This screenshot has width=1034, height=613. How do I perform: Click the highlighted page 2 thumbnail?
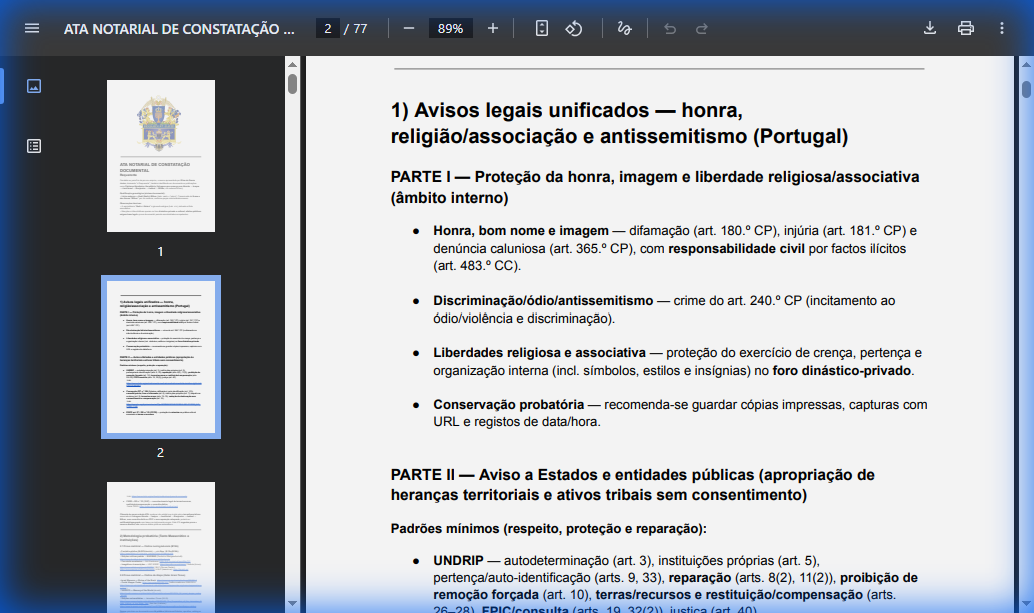(x=160, y=355)
